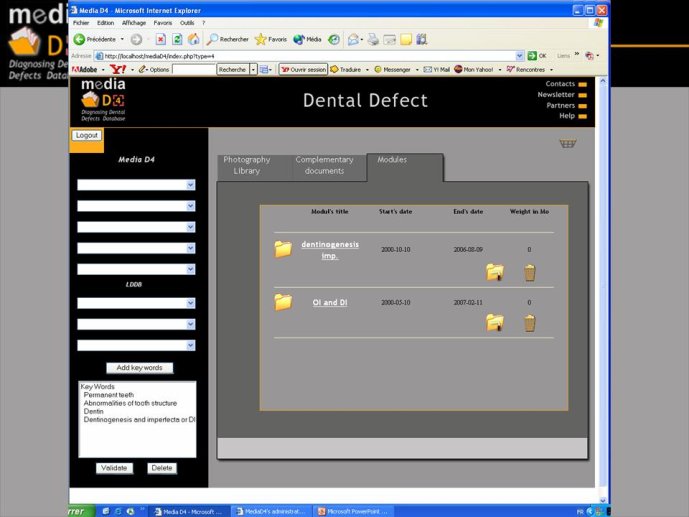Open Favoris star in toolbar

(271, 40)
